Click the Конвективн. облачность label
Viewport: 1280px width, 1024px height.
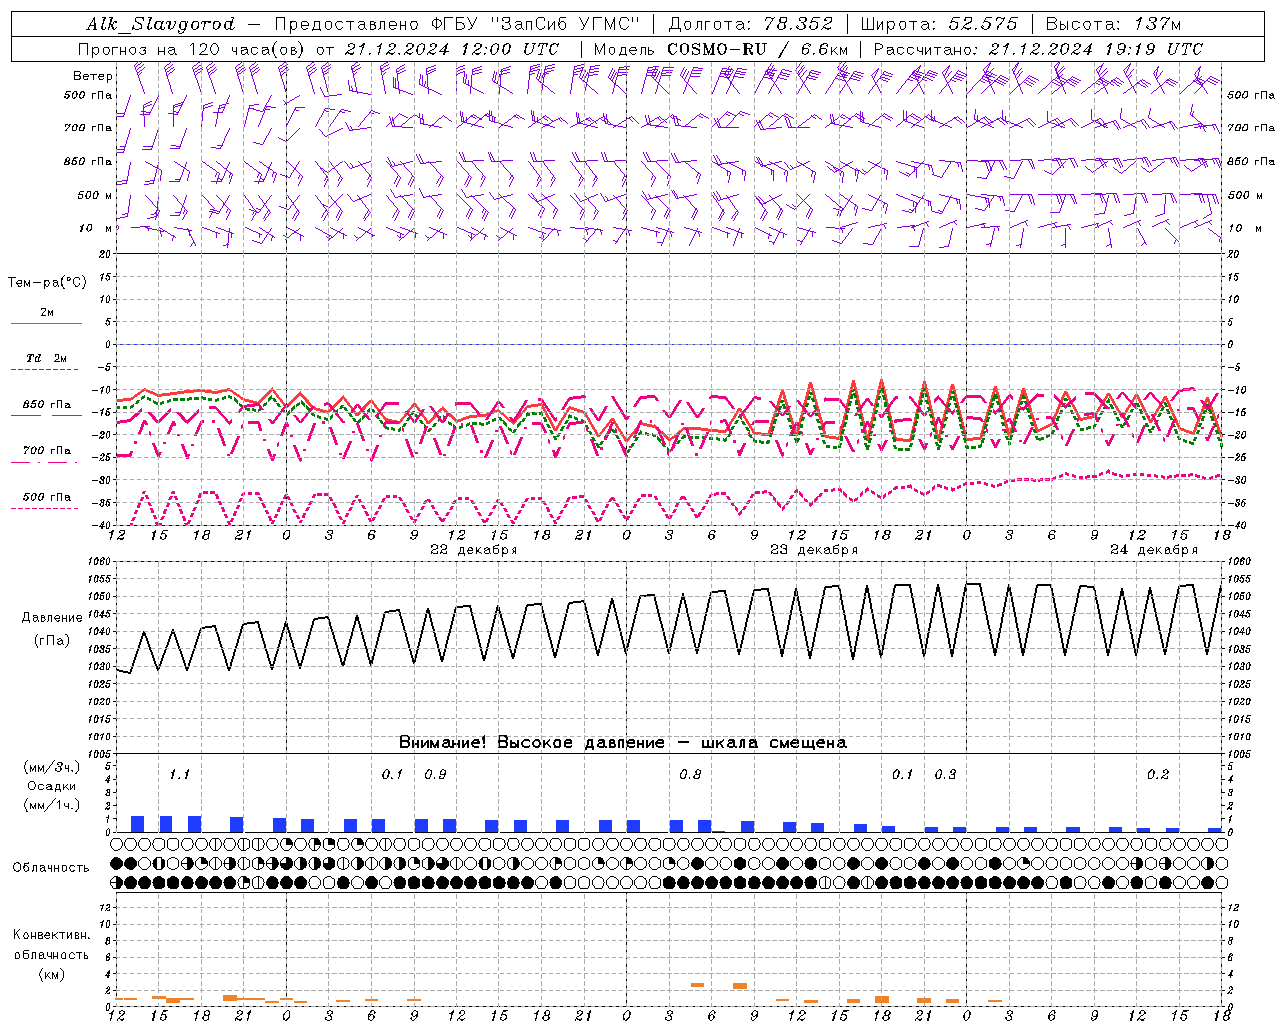click(x=51, y=954)
